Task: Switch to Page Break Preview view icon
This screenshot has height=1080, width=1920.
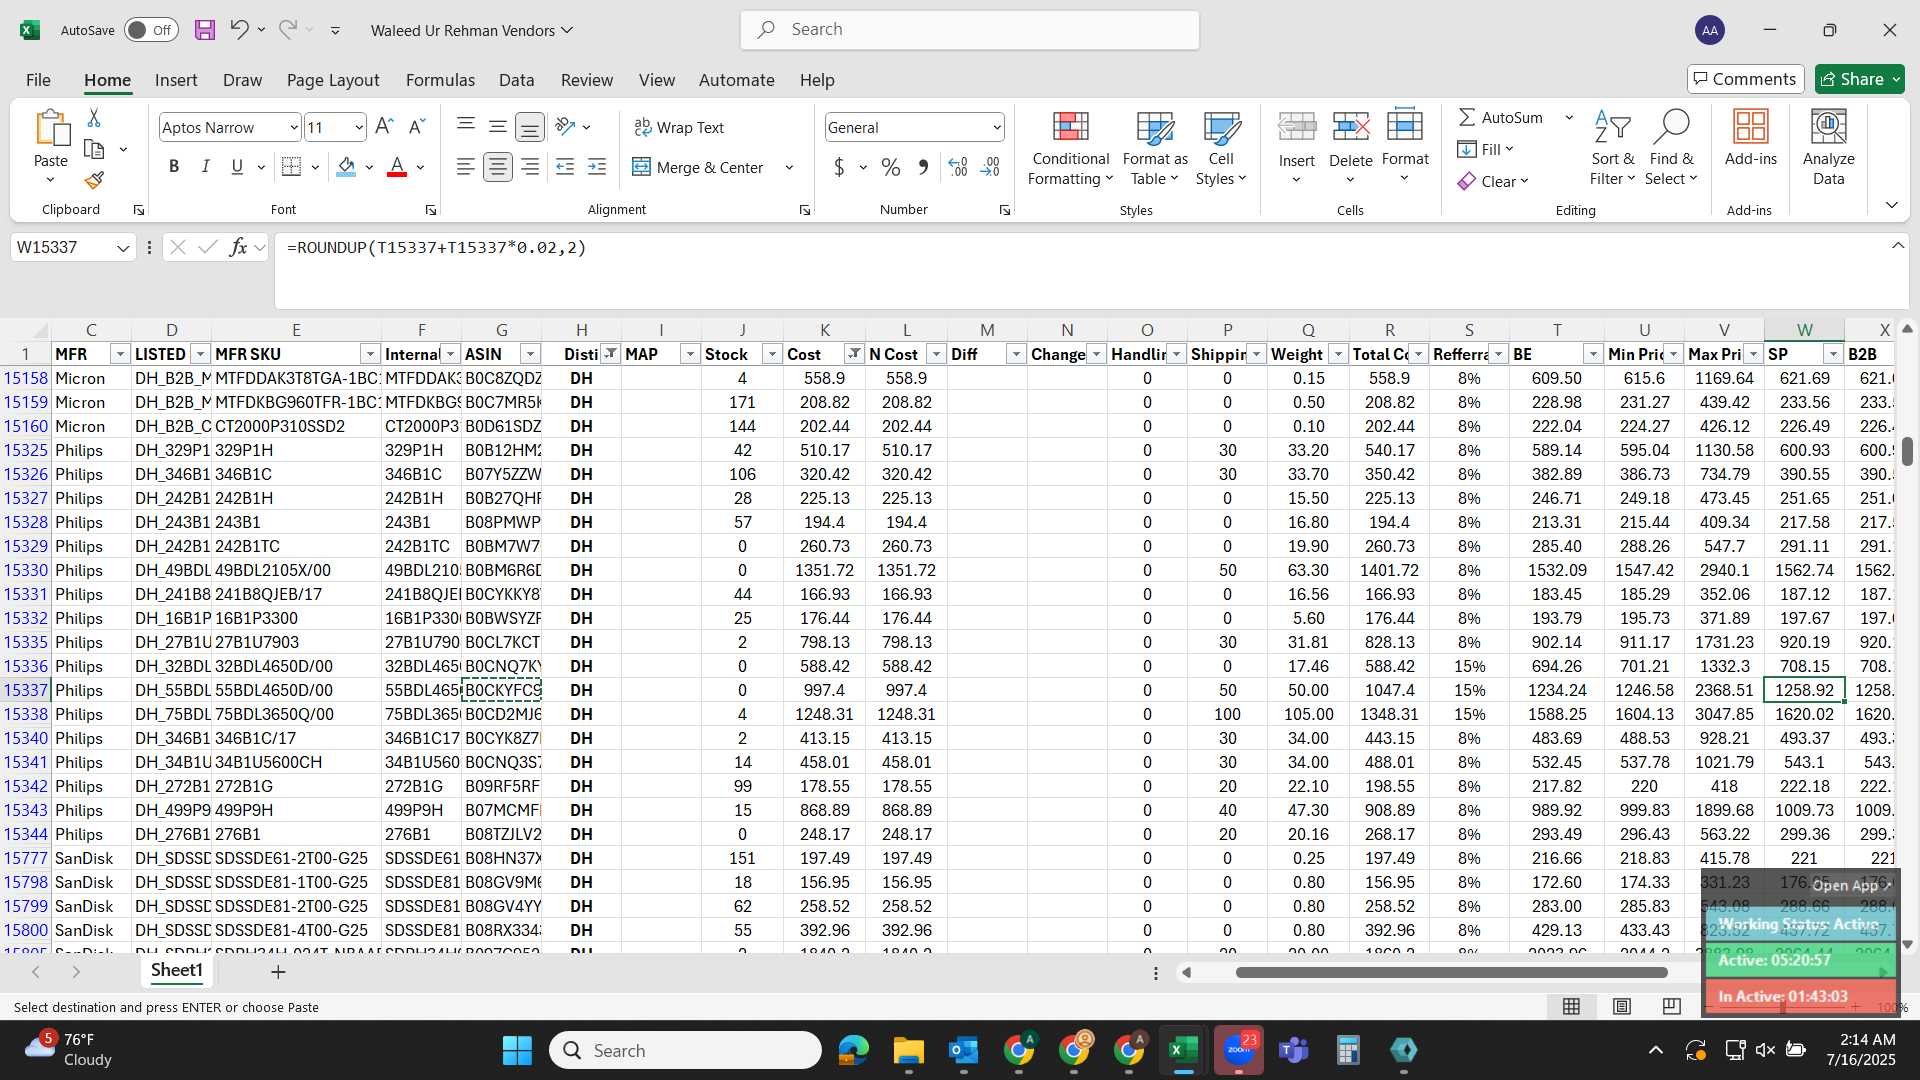Action: pyautogui.click(x=1671, y=1006)
